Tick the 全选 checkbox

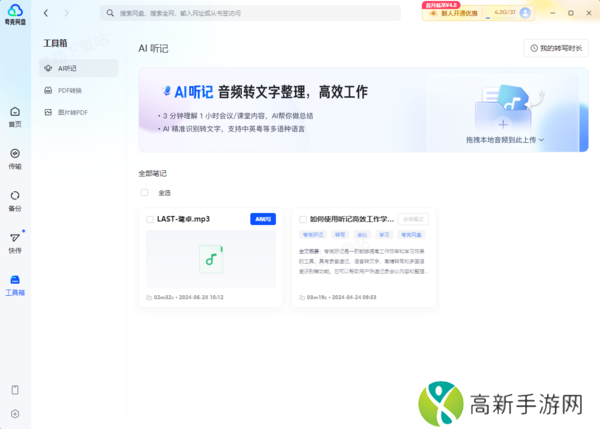pyautogui.click(x=144, y=192)
